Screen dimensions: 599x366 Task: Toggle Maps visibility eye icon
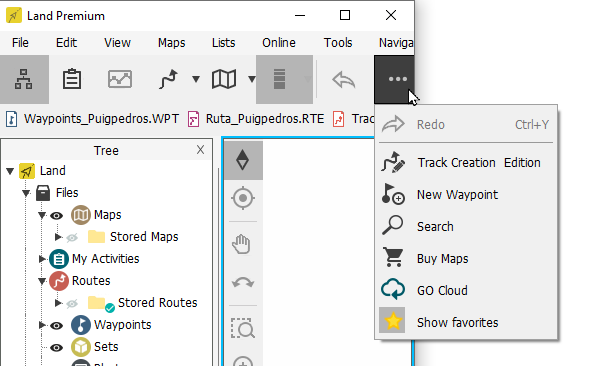57,215
